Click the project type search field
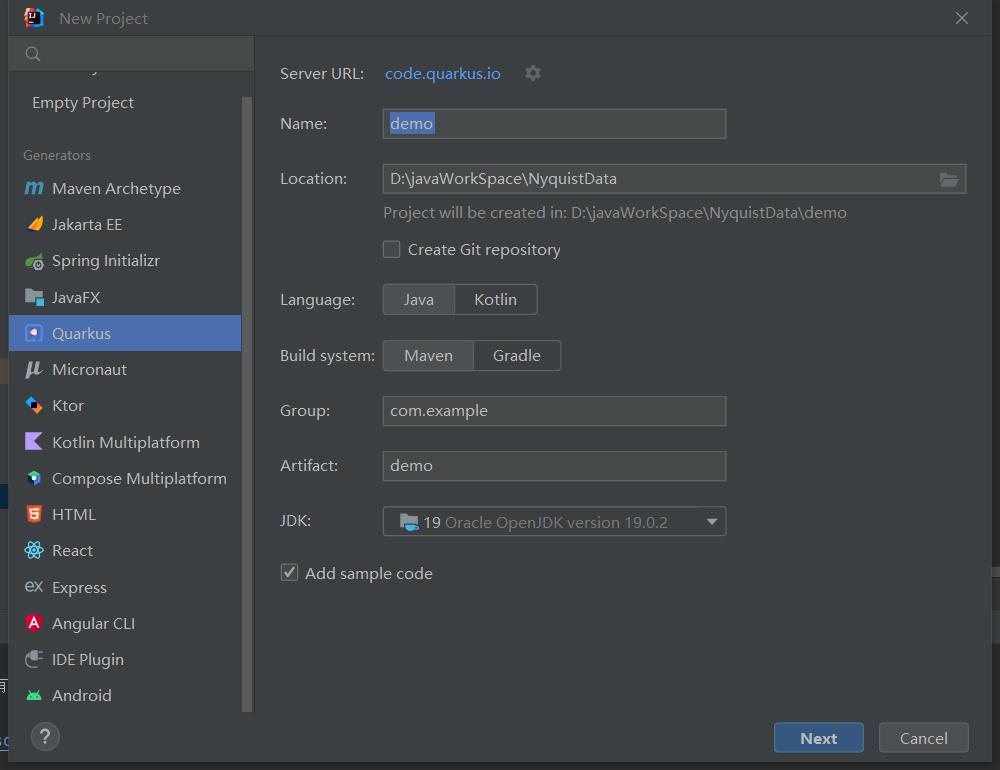The image size is (1000, 770). 140,54
